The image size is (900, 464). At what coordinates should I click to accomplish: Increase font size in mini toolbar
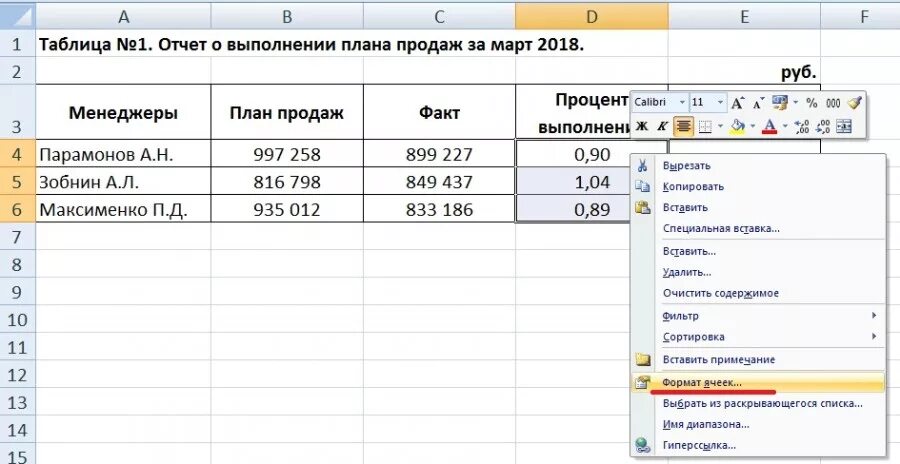click(737, 103)
